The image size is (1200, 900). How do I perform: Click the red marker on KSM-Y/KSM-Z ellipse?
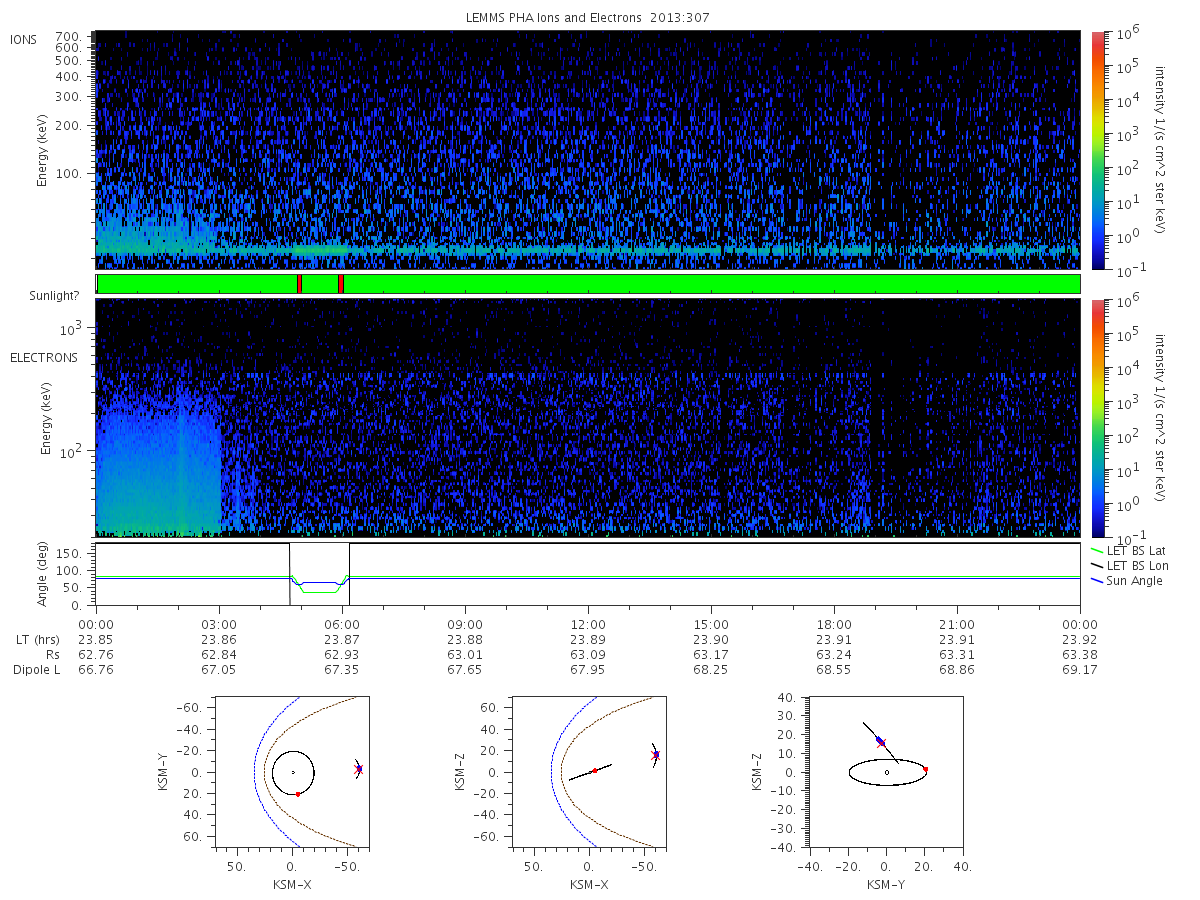[x=925, y=769]
